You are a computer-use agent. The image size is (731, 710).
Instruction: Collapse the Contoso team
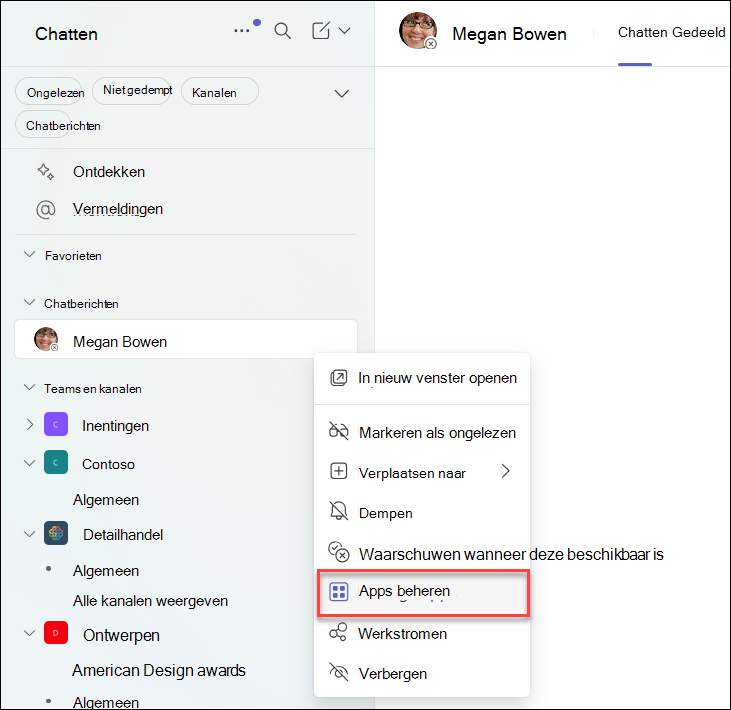29,463
